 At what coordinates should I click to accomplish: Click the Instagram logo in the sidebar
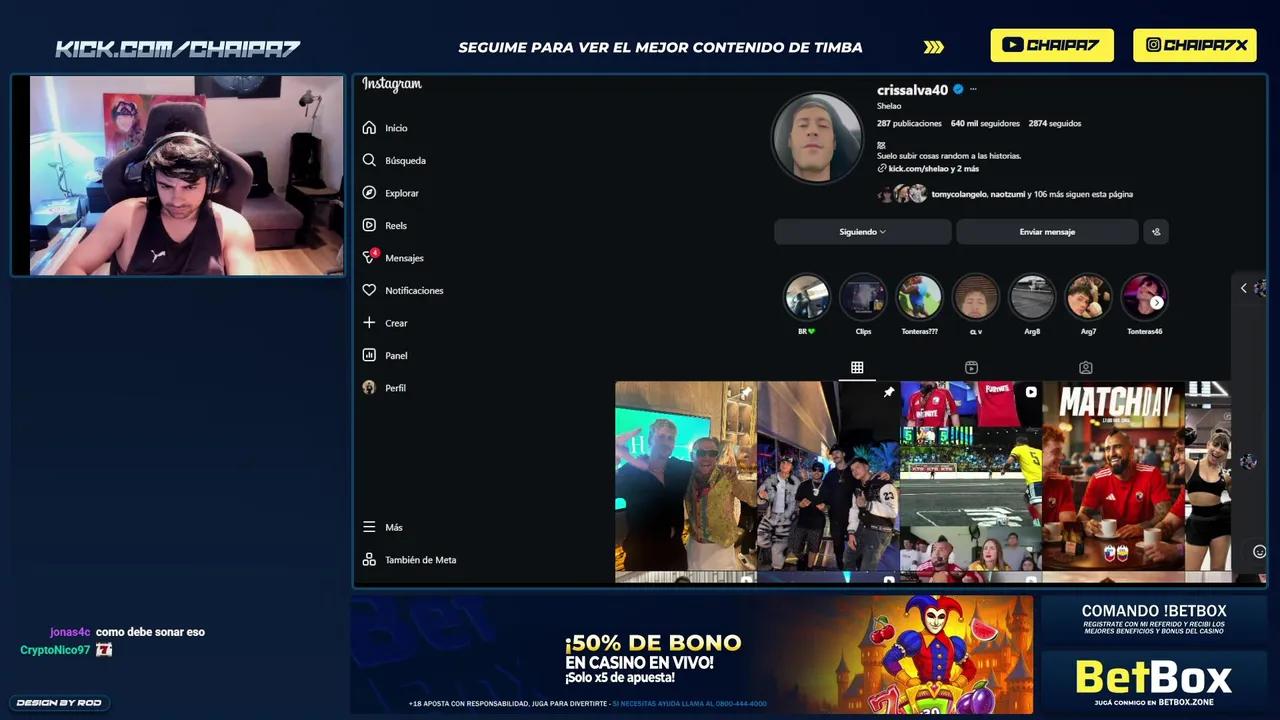(x=392, y=85)
